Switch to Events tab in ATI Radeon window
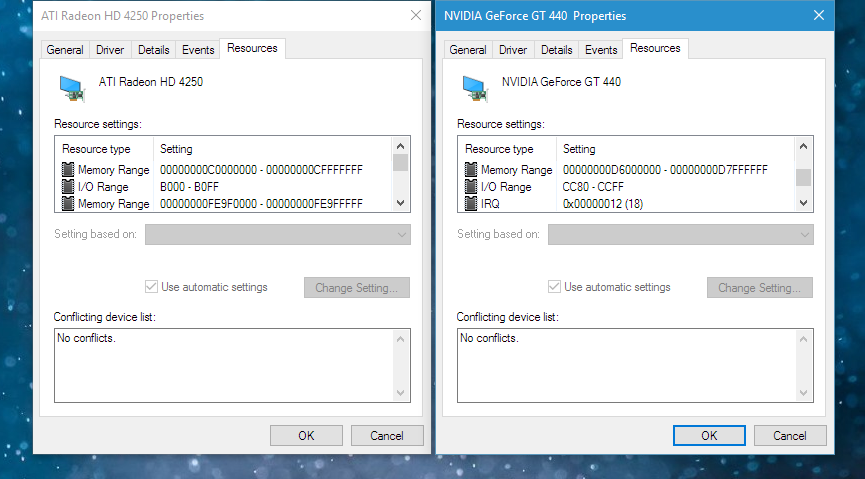This screenshot has height=479, width=865. click(x=198, y=50)
